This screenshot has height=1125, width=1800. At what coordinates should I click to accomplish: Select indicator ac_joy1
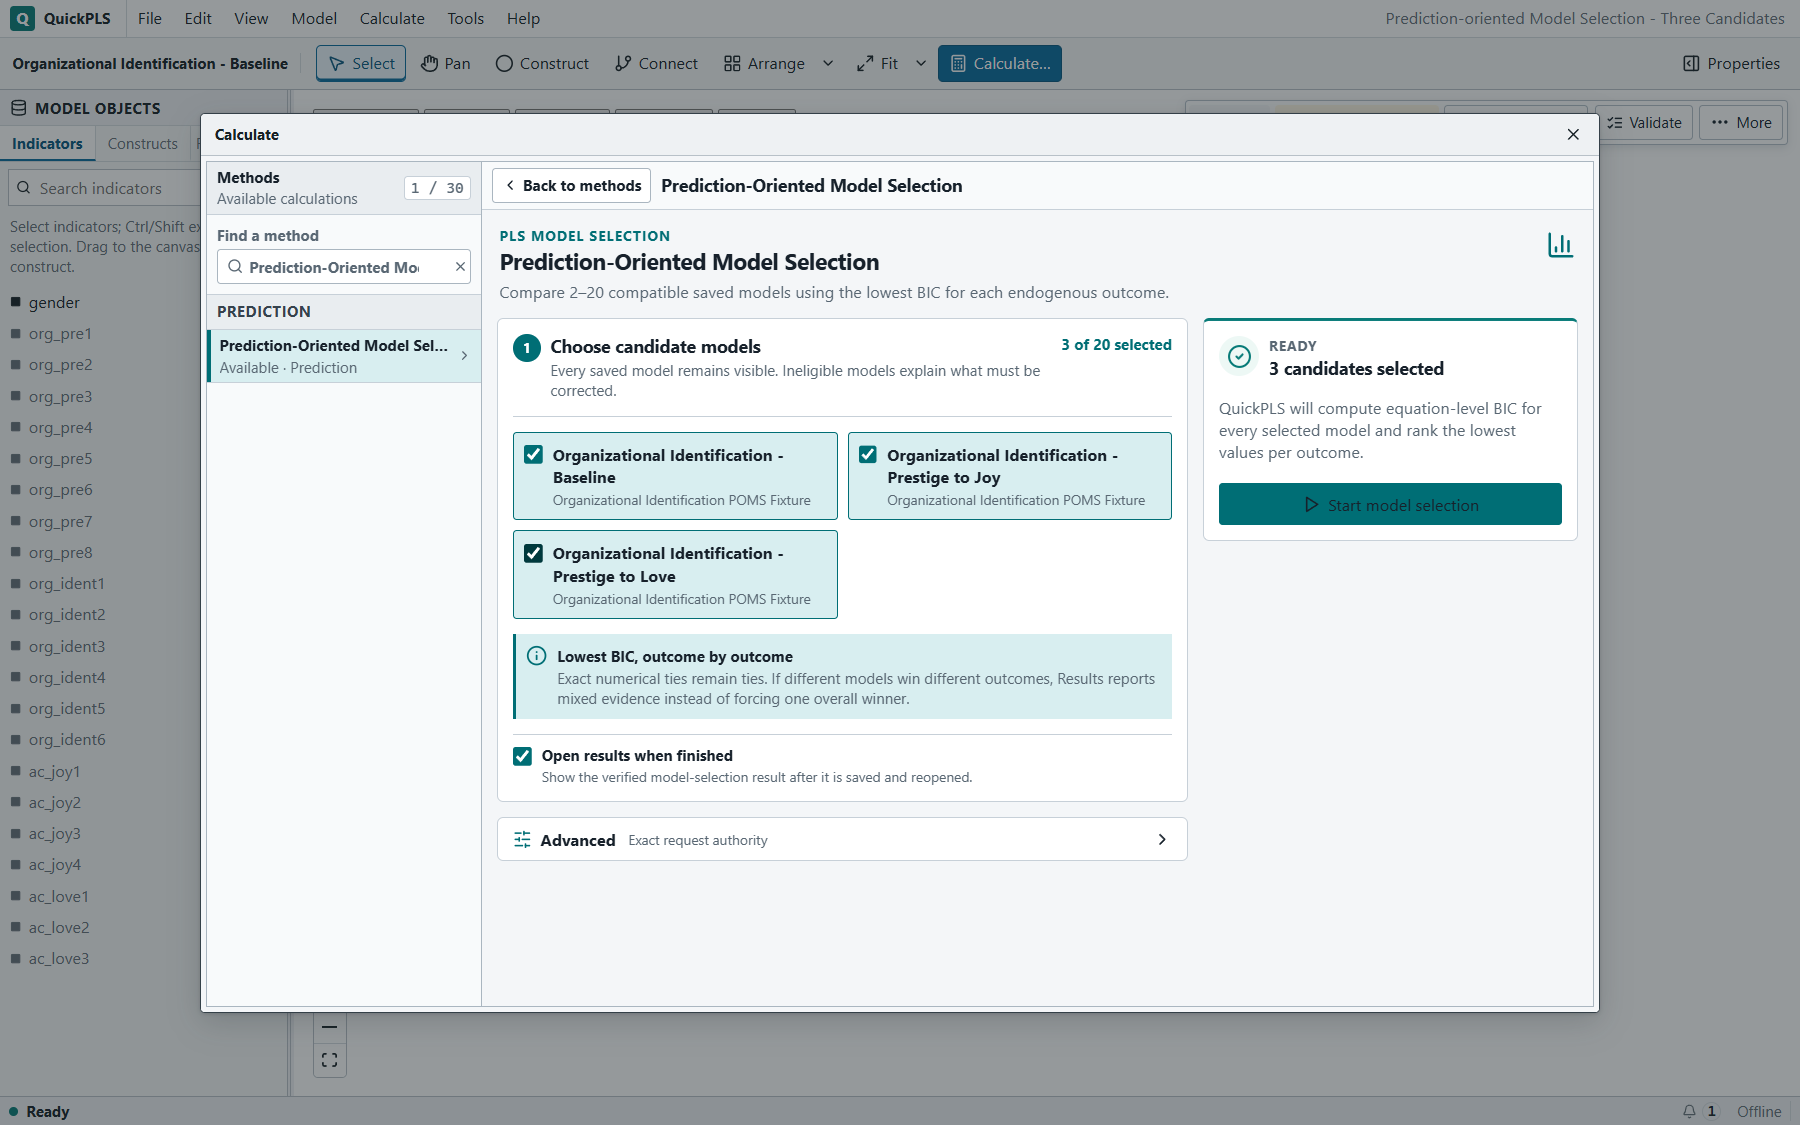pyautogui.click(x=54, y=771)
